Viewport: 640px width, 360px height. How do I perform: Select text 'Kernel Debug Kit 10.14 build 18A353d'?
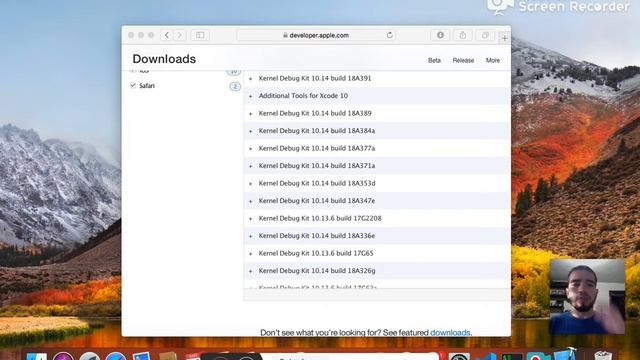click(317, 183)
